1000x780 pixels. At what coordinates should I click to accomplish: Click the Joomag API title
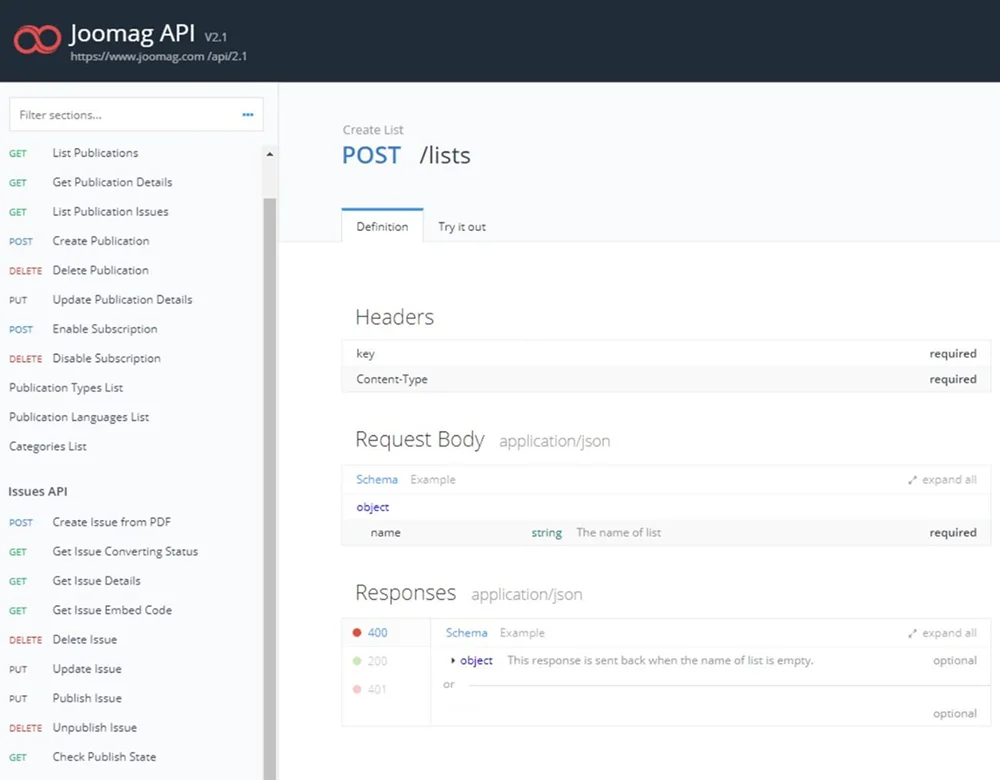132,33
